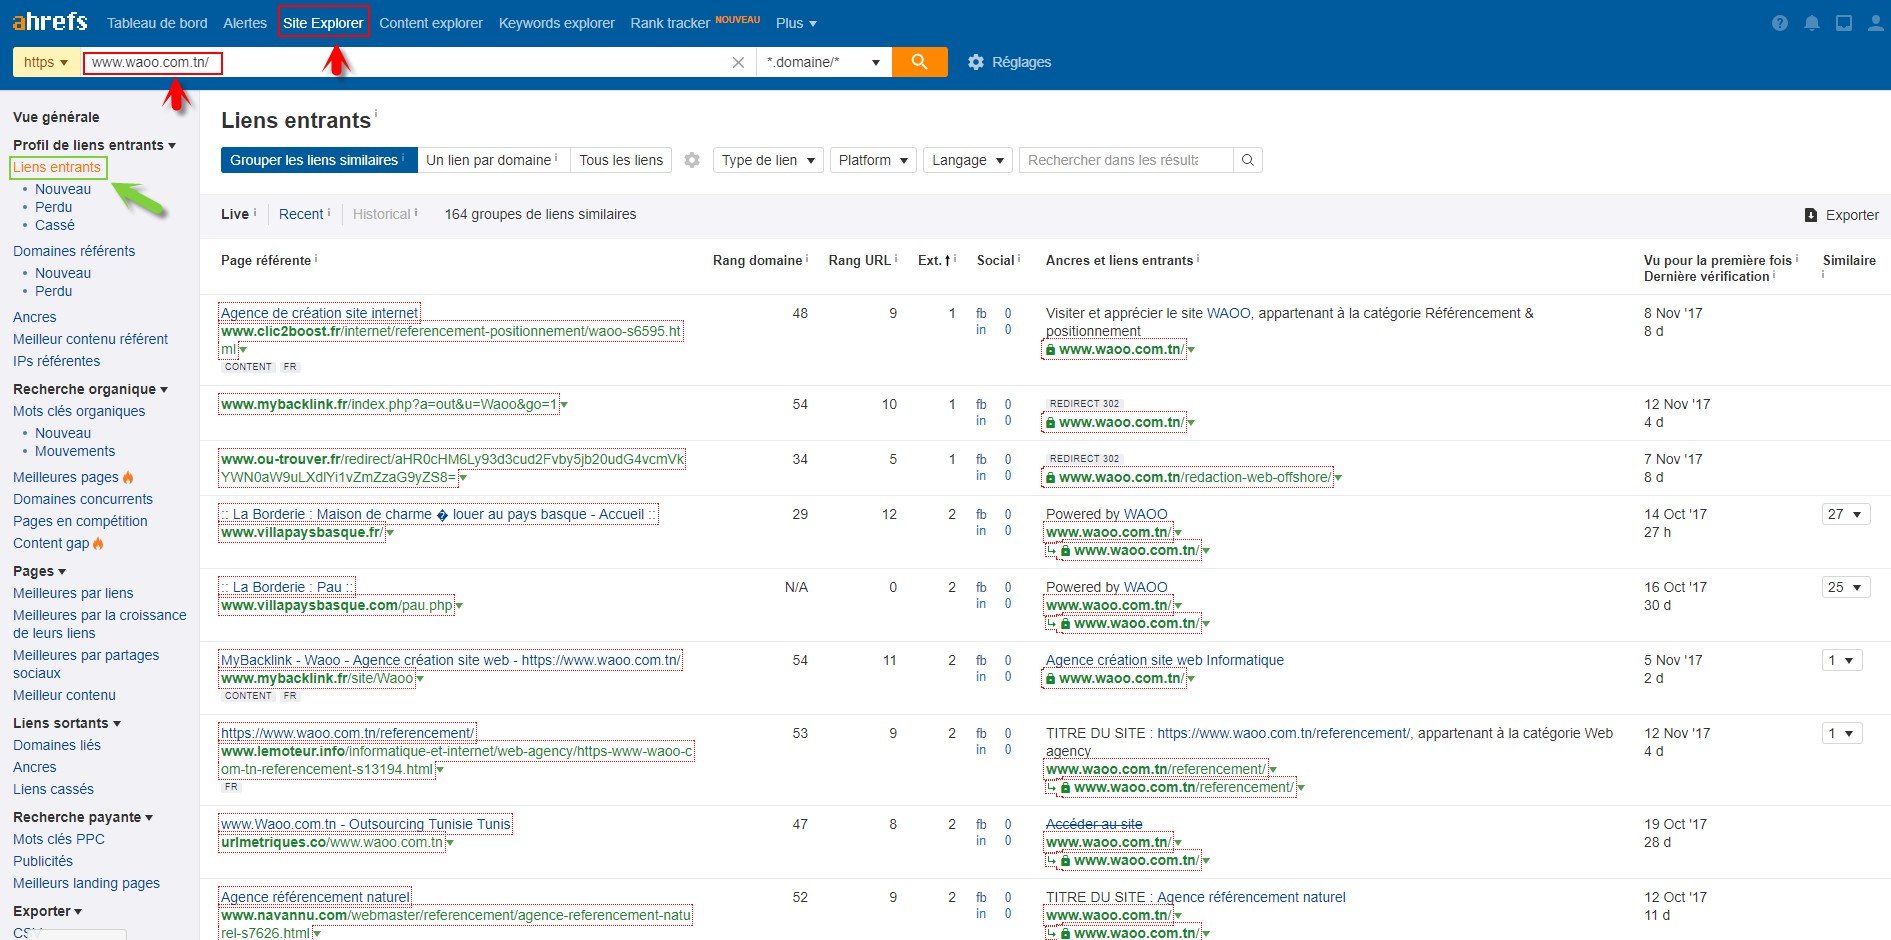This screenshot has width=1891, height=940.
Task: Click the gear icon beside Tous les liens
Action: [x=692, y=160]
